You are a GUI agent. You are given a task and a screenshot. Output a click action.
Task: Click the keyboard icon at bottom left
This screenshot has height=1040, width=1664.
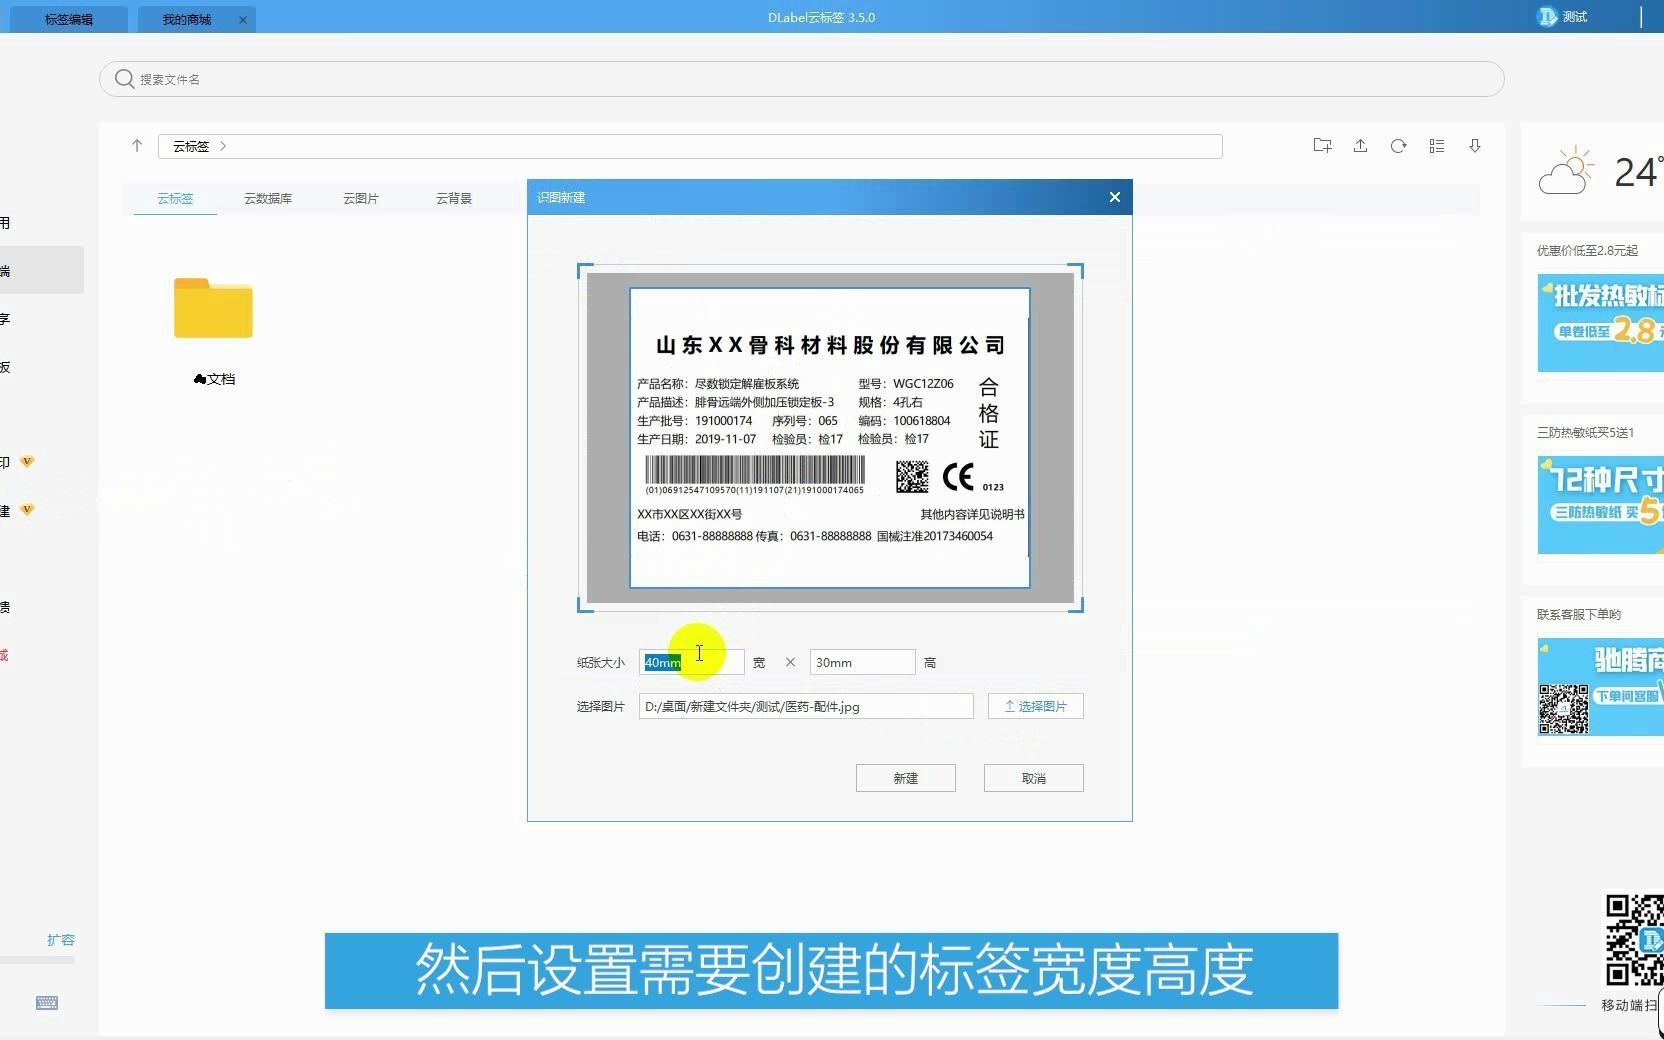47,1003
